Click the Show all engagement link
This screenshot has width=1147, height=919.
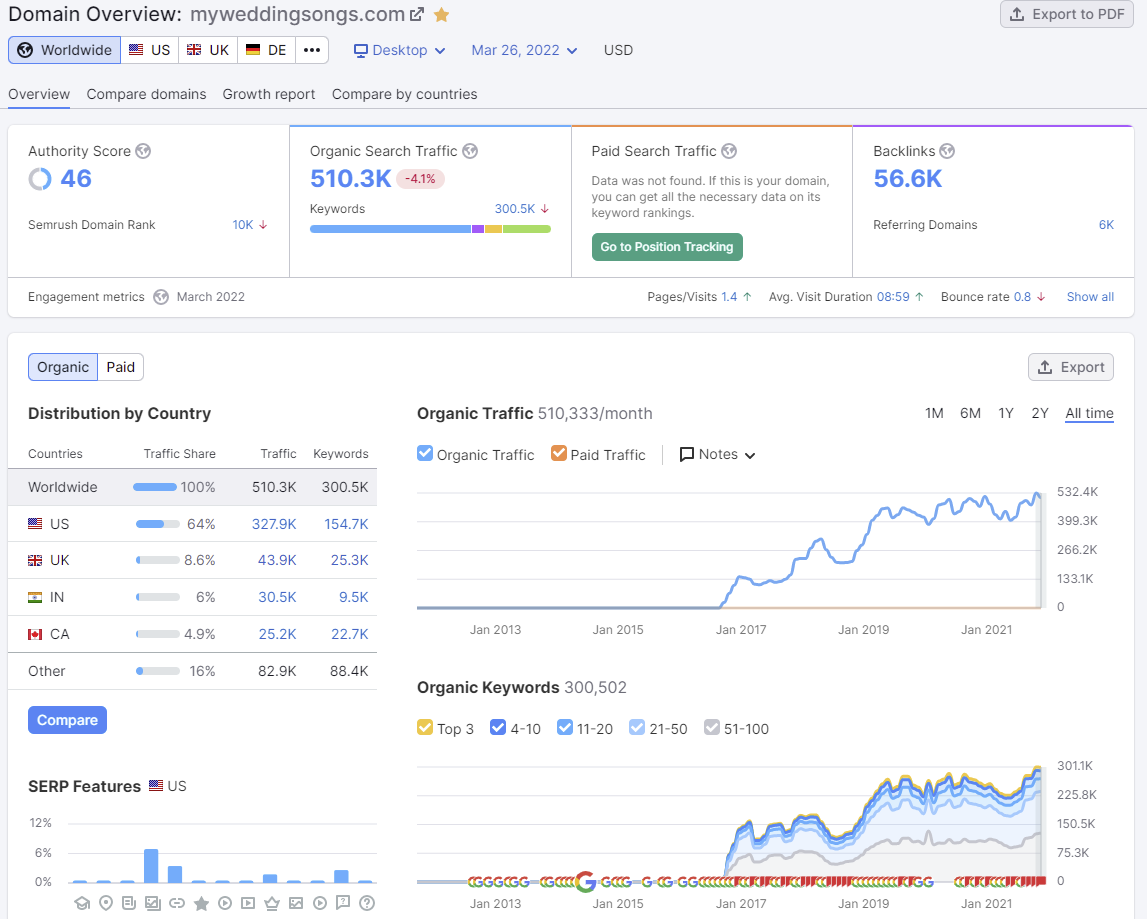(x=1090, y=297)
